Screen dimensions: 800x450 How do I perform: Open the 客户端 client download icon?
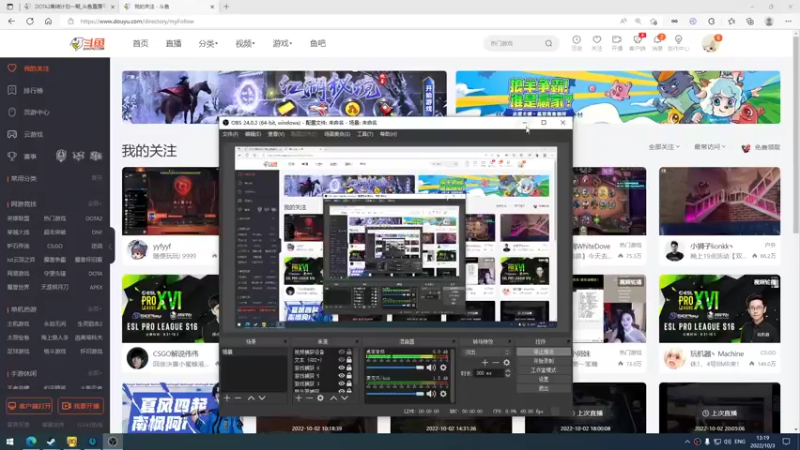(x=637, y=43)
